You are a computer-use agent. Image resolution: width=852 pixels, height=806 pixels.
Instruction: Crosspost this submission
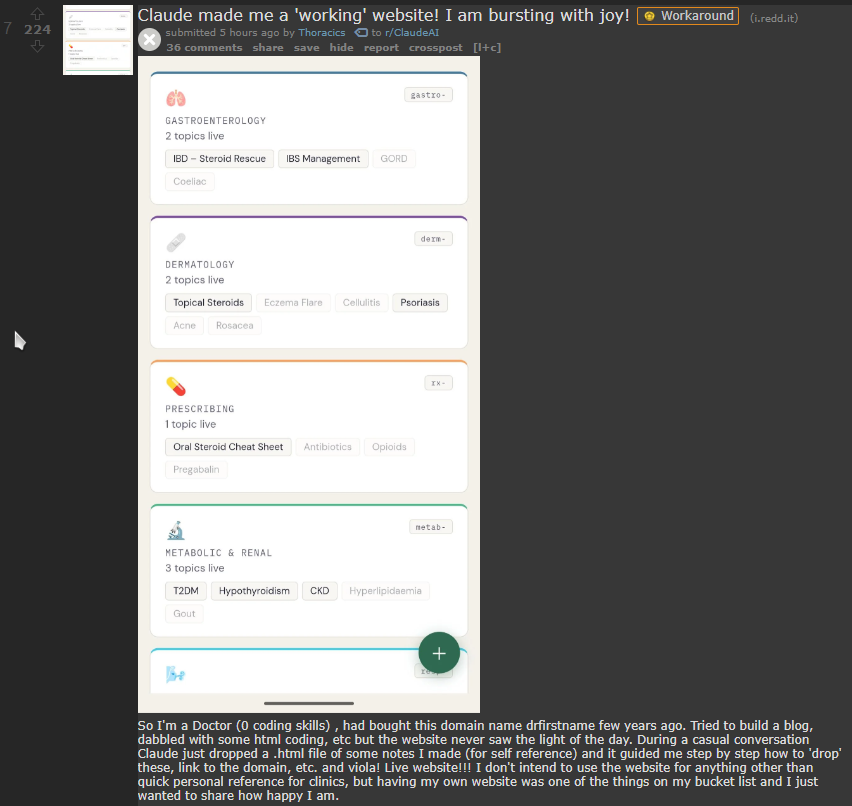click(x=436, y=47)
